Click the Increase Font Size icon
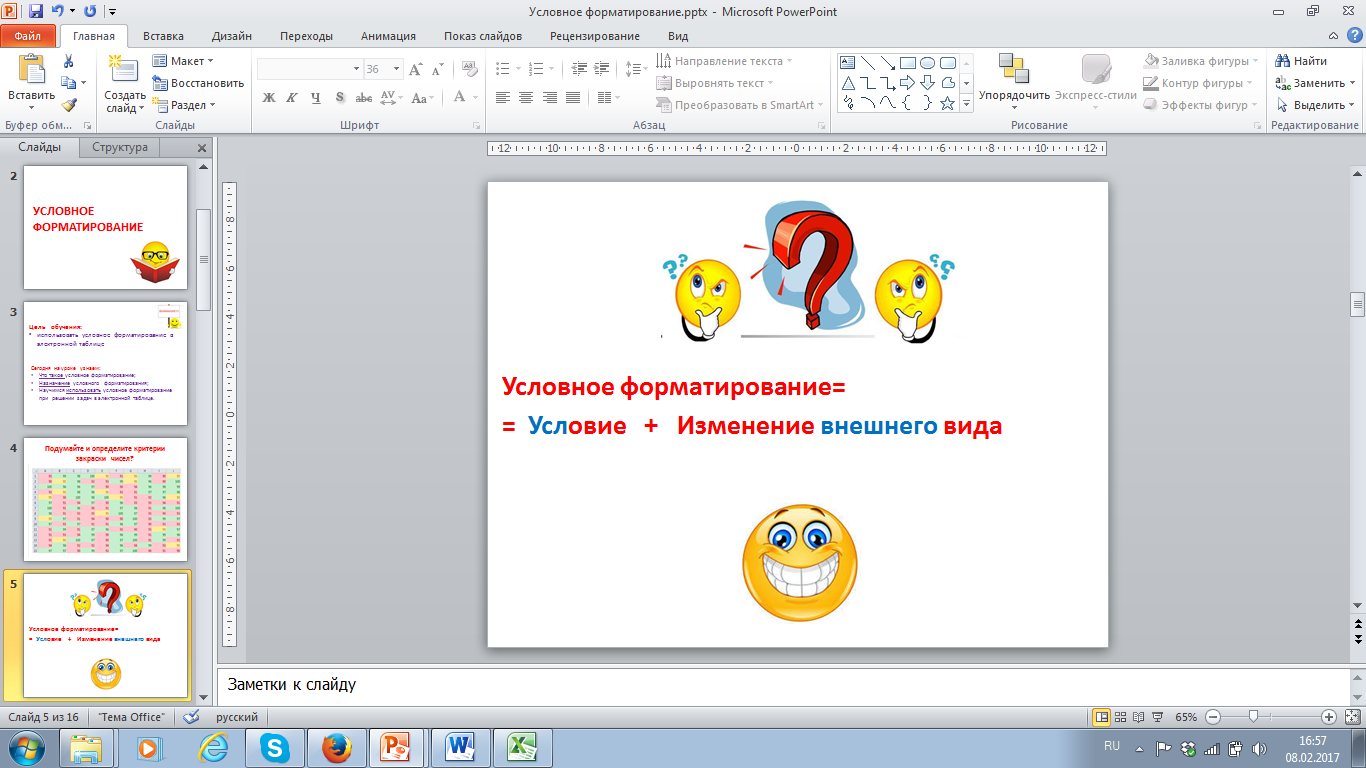The width and height of the screenshot is (1366, 768). coord(417,69)
